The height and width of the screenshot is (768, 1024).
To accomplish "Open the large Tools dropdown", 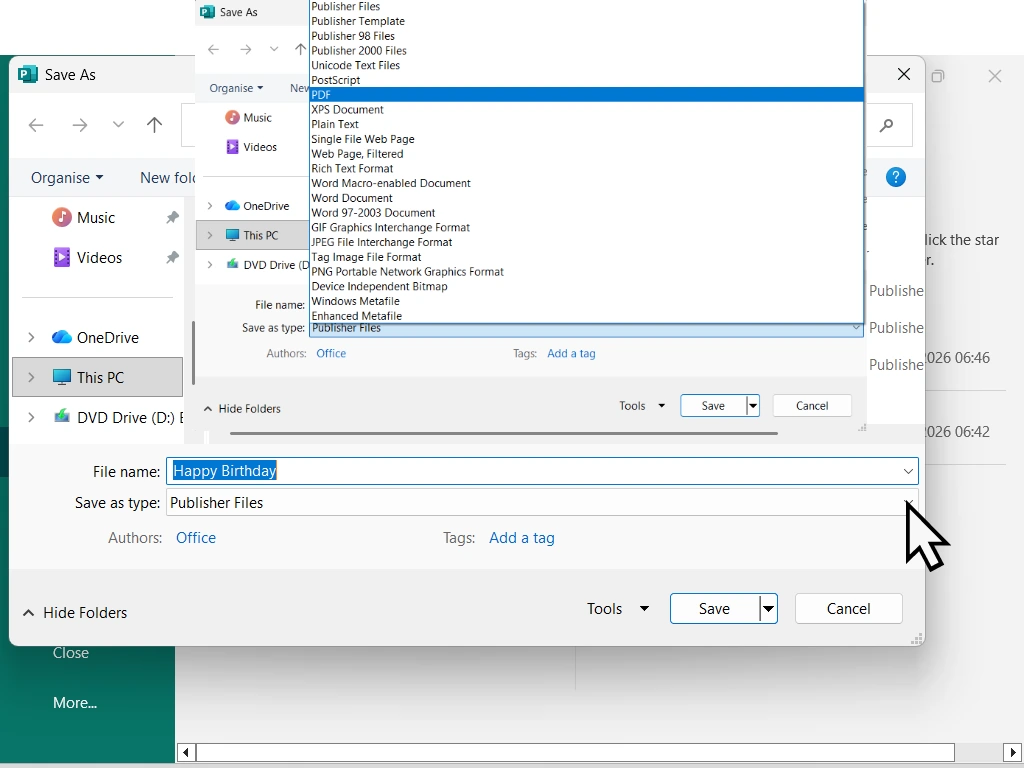I will click(617, 609).
